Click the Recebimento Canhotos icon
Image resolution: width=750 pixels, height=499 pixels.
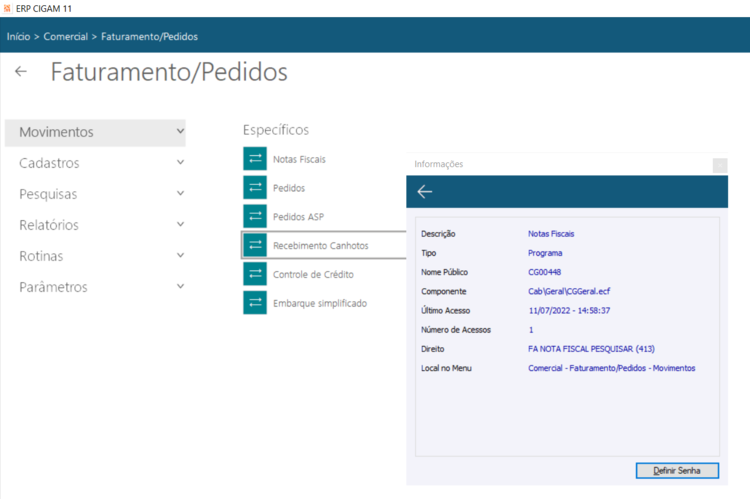coord(255,245)
